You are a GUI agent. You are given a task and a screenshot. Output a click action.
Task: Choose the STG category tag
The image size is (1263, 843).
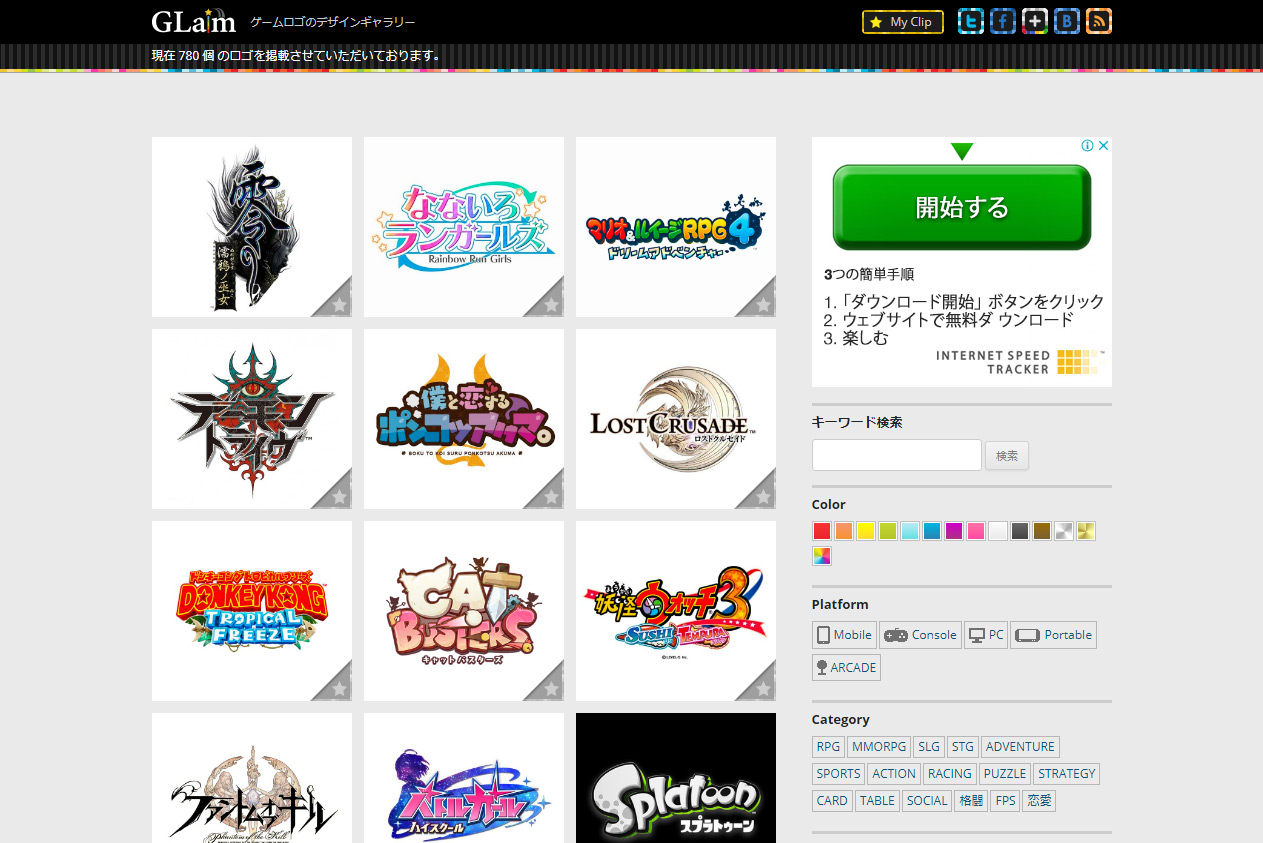click(x=963, y=746)
